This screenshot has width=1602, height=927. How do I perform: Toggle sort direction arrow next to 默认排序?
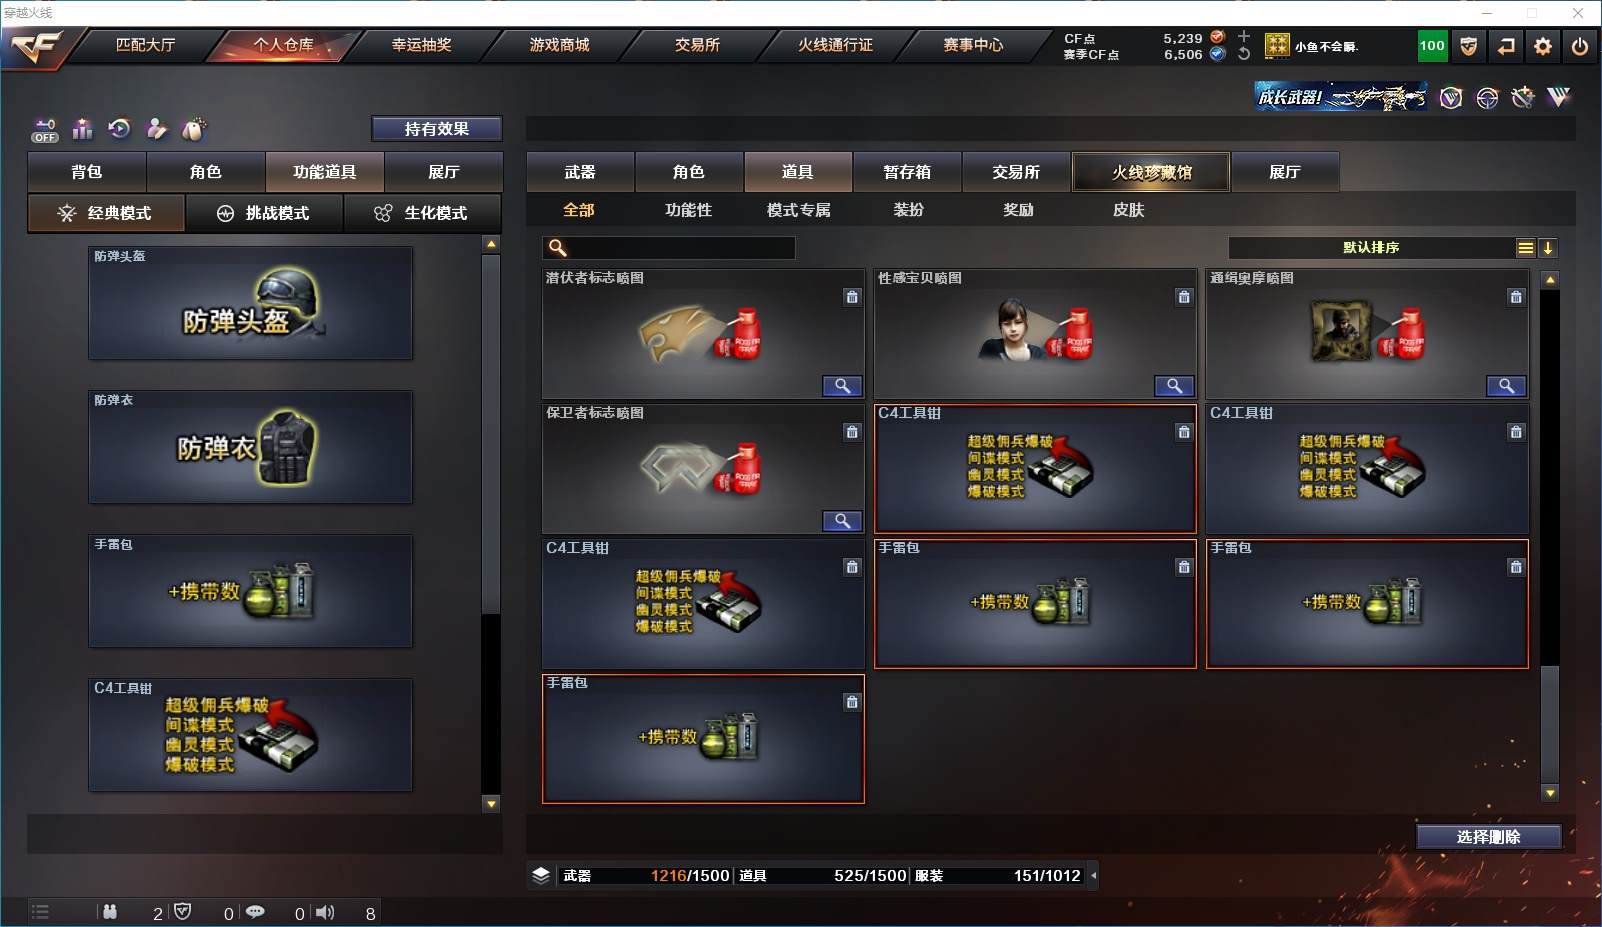pyautogui.click(x=1548, y=248)
